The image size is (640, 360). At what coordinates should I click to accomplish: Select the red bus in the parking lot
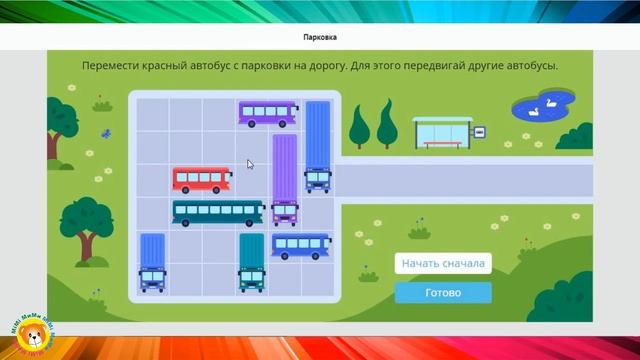pos(202,180)
